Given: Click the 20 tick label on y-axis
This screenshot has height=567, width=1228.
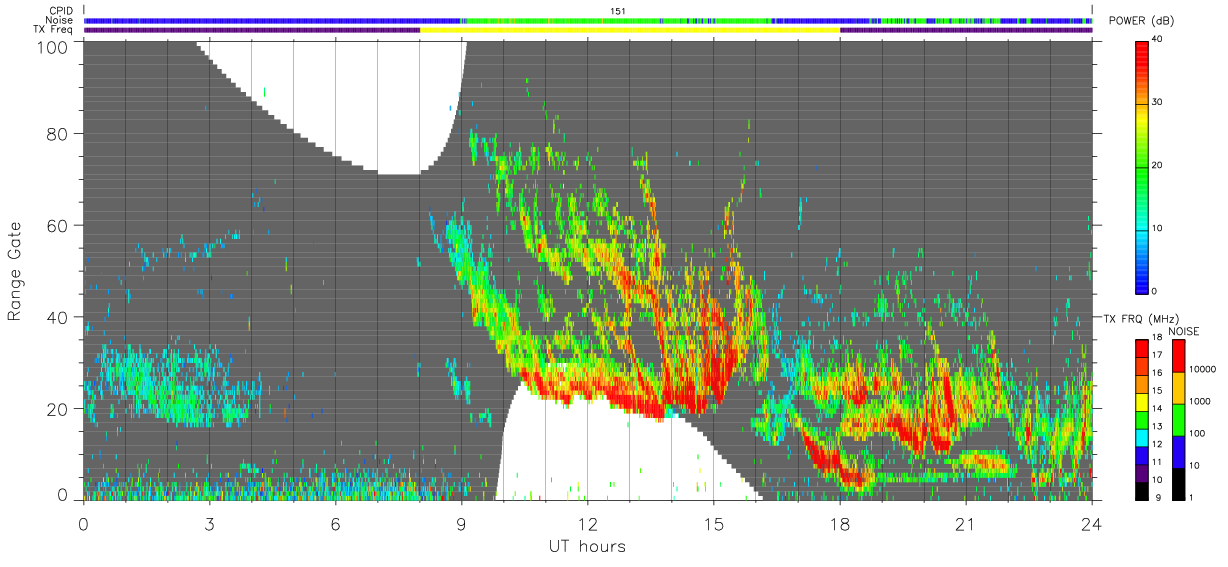Looking at the screenshot, I should pos(57,409).
